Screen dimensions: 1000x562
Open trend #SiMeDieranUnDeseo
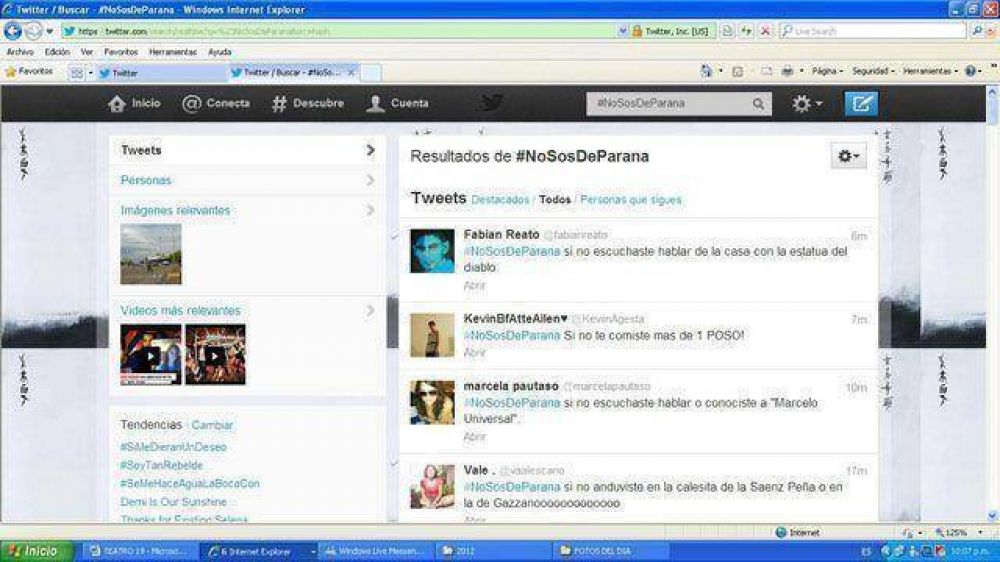click(173, 447)
